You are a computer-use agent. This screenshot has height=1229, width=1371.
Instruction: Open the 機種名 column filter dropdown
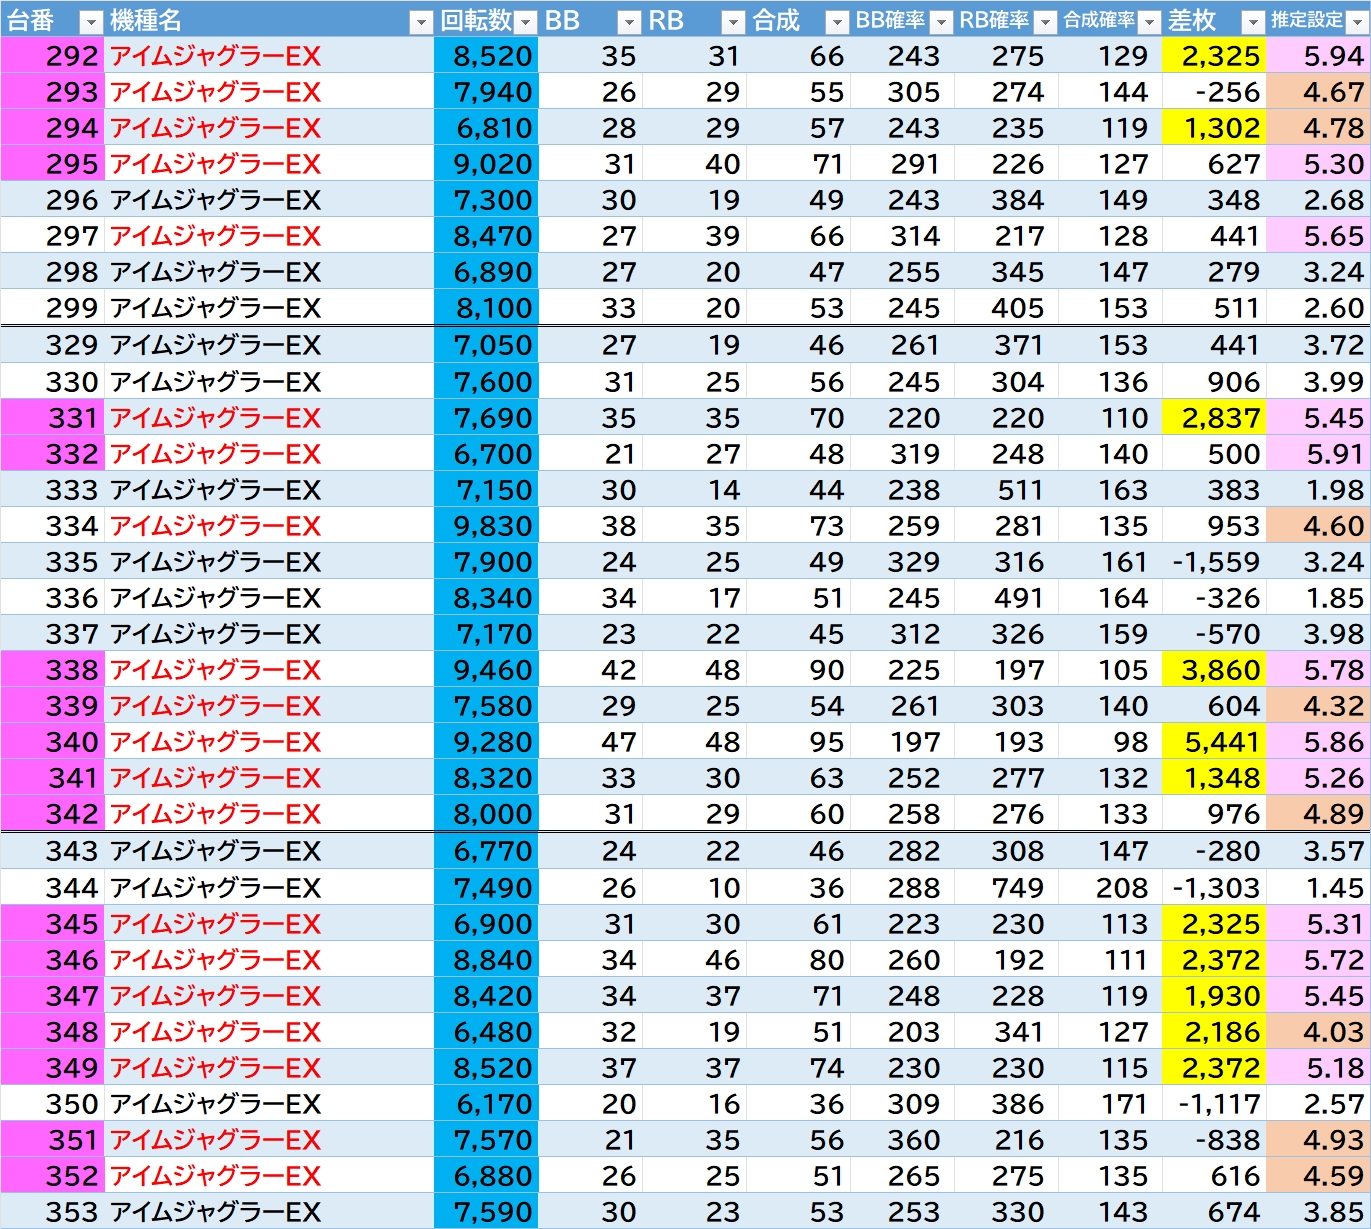click(x=422, y=22)
